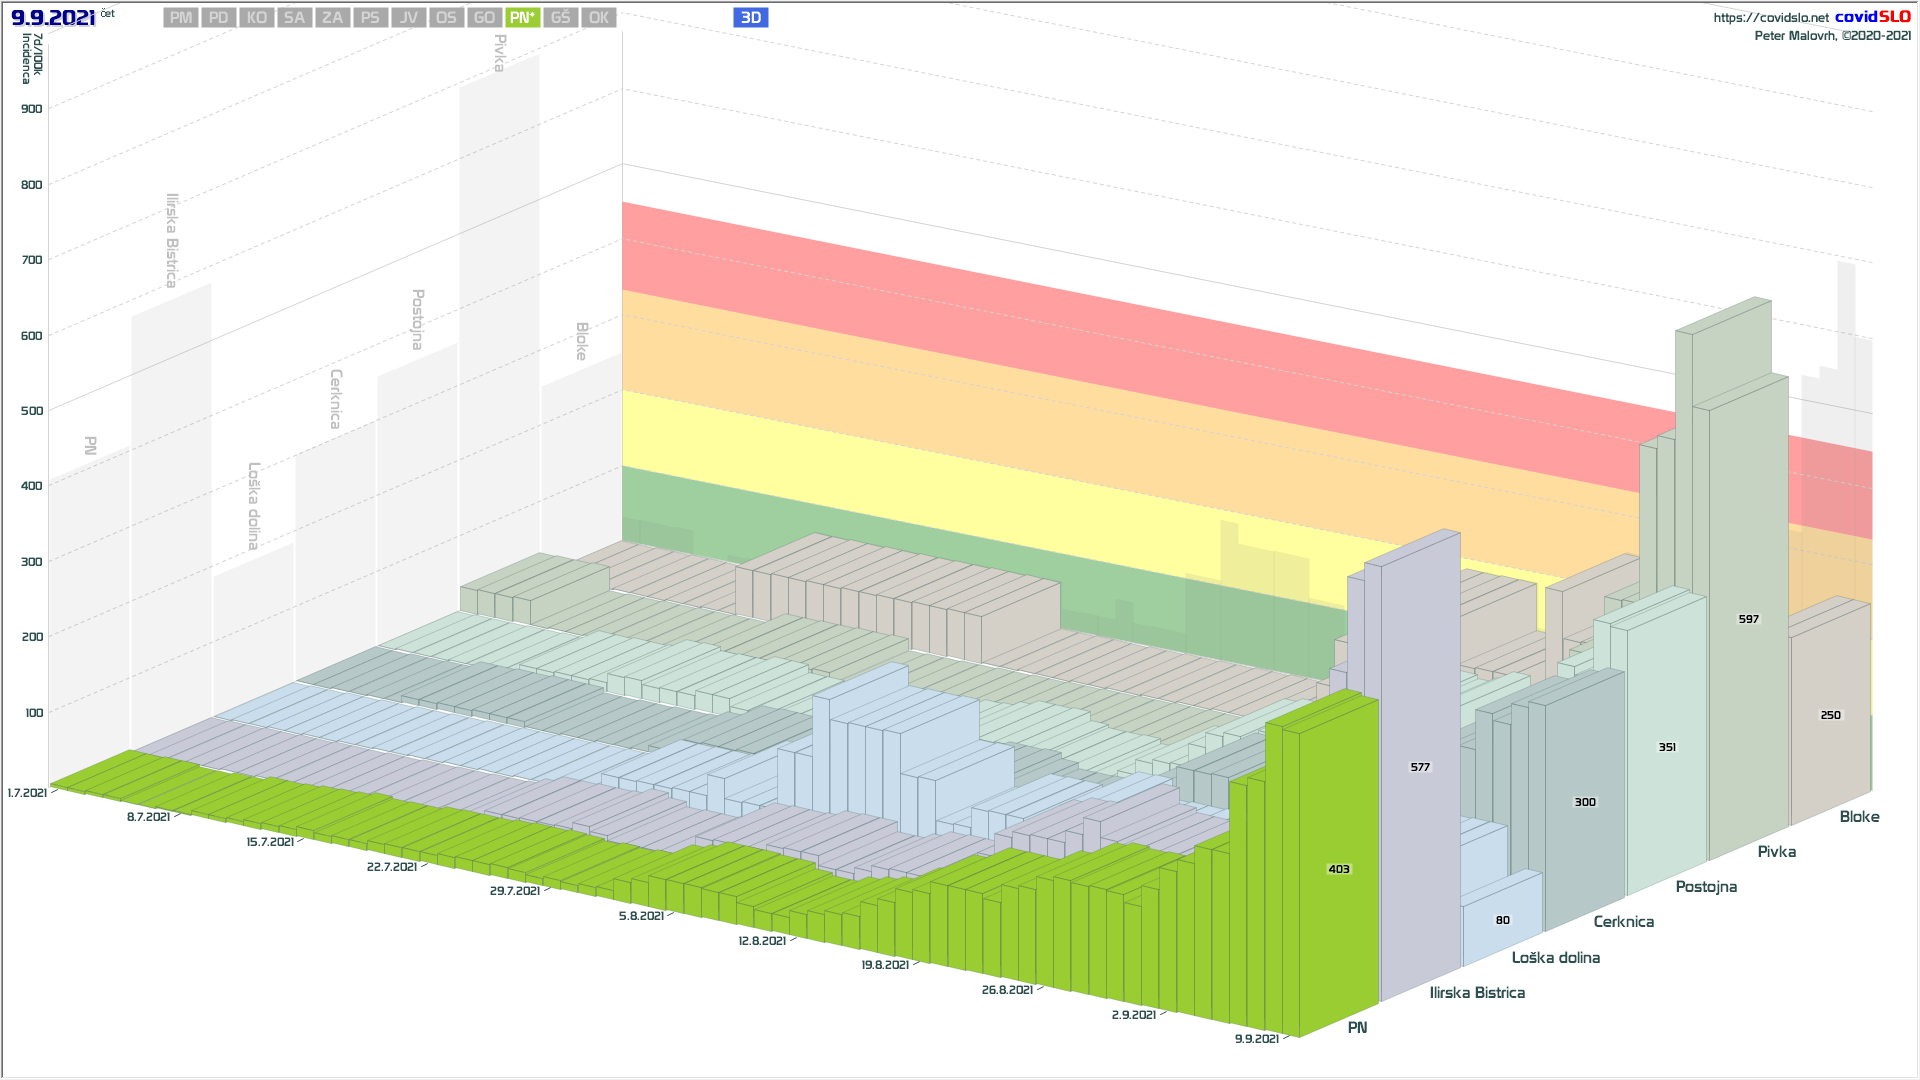
Task: Open the JV region tab
Action: [x=409, y=18]
